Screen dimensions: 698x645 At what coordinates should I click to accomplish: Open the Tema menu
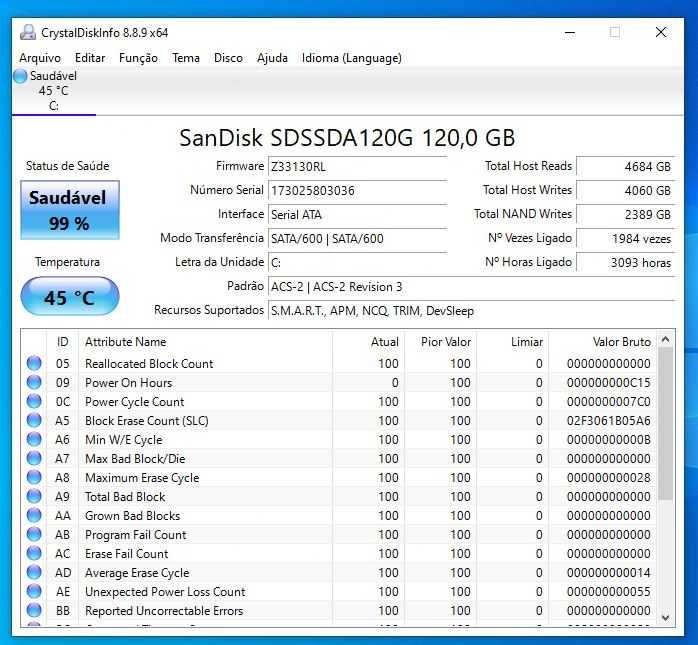186,58
